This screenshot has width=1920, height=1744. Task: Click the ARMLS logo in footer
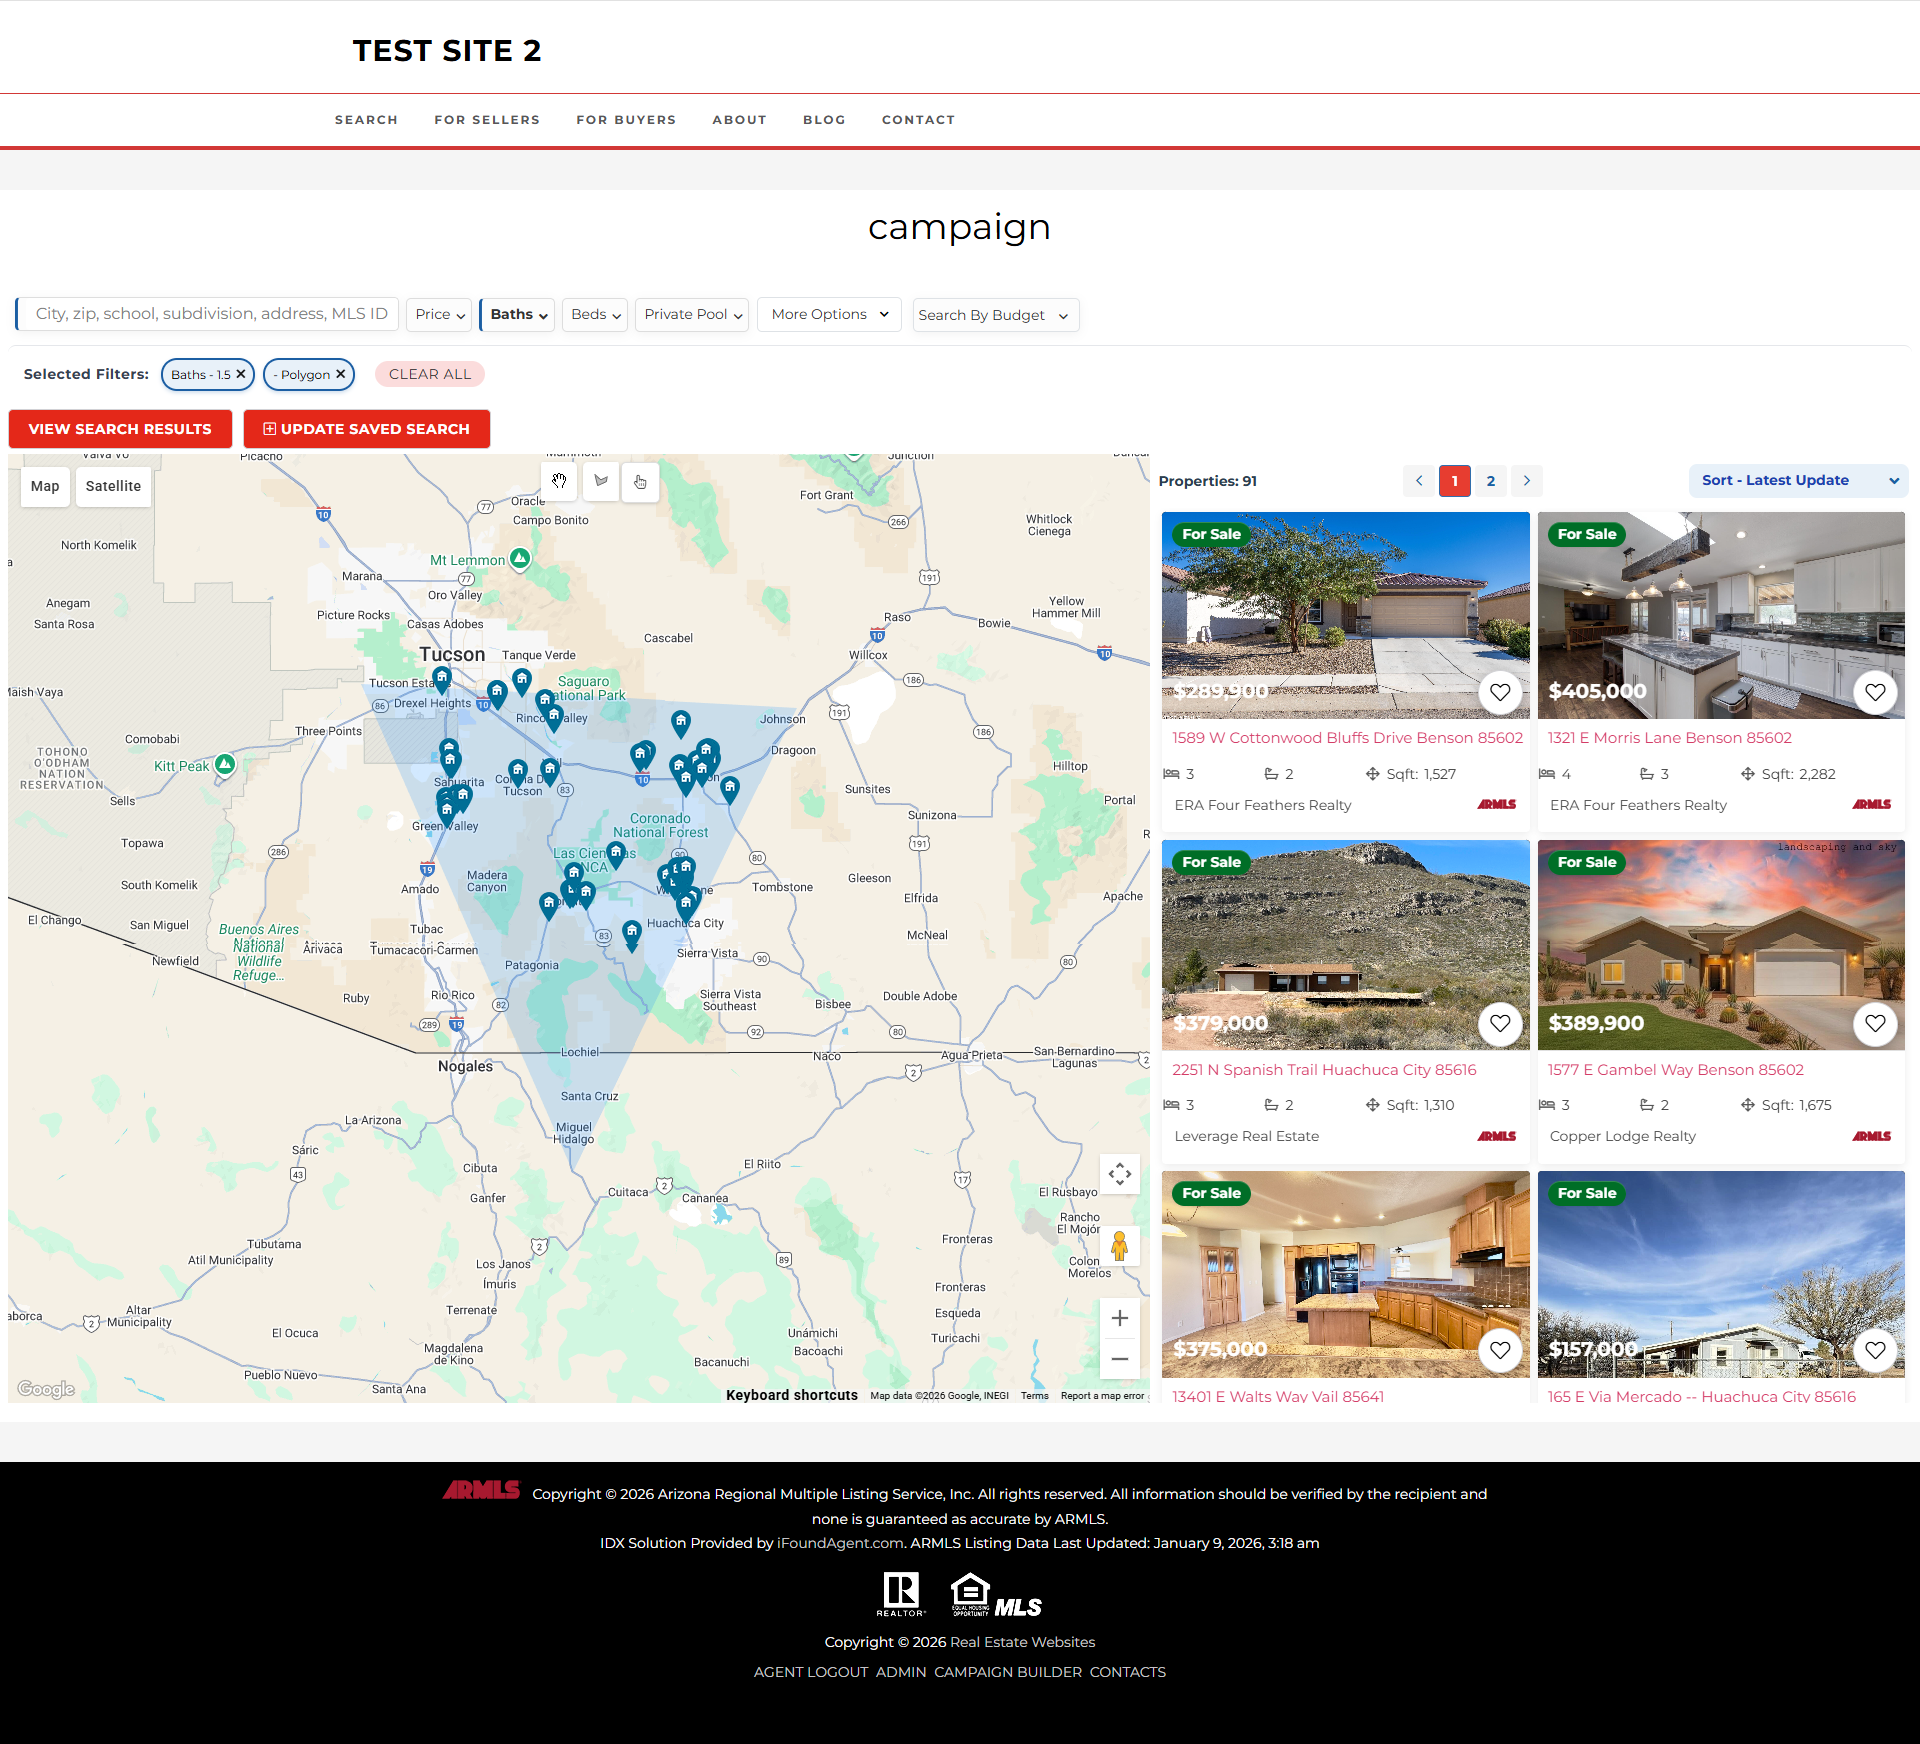[482, 1490]
